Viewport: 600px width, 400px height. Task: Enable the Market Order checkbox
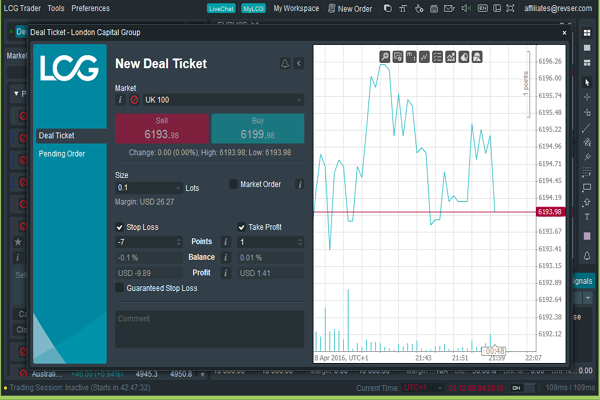click(x=233, y=184)
